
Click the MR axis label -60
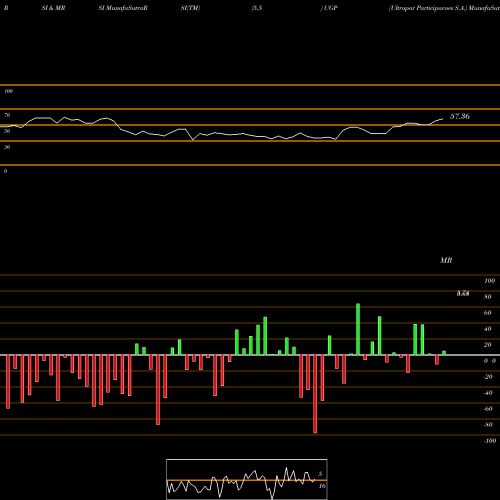488,409
